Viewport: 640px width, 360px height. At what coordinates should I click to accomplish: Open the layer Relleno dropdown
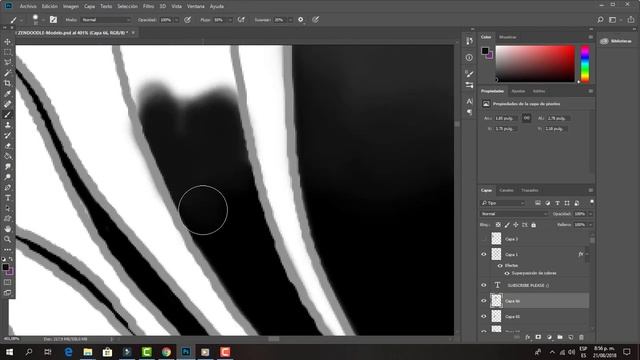(x=590, y=225)
